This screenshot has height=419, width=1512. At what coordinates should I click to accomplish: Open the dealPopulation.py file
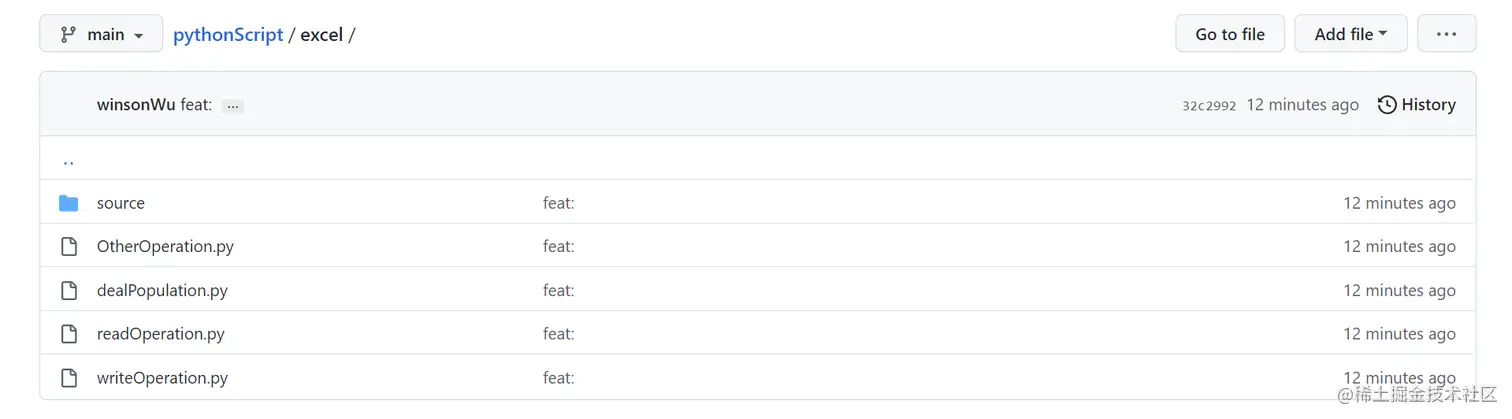[x=162, y=291]
